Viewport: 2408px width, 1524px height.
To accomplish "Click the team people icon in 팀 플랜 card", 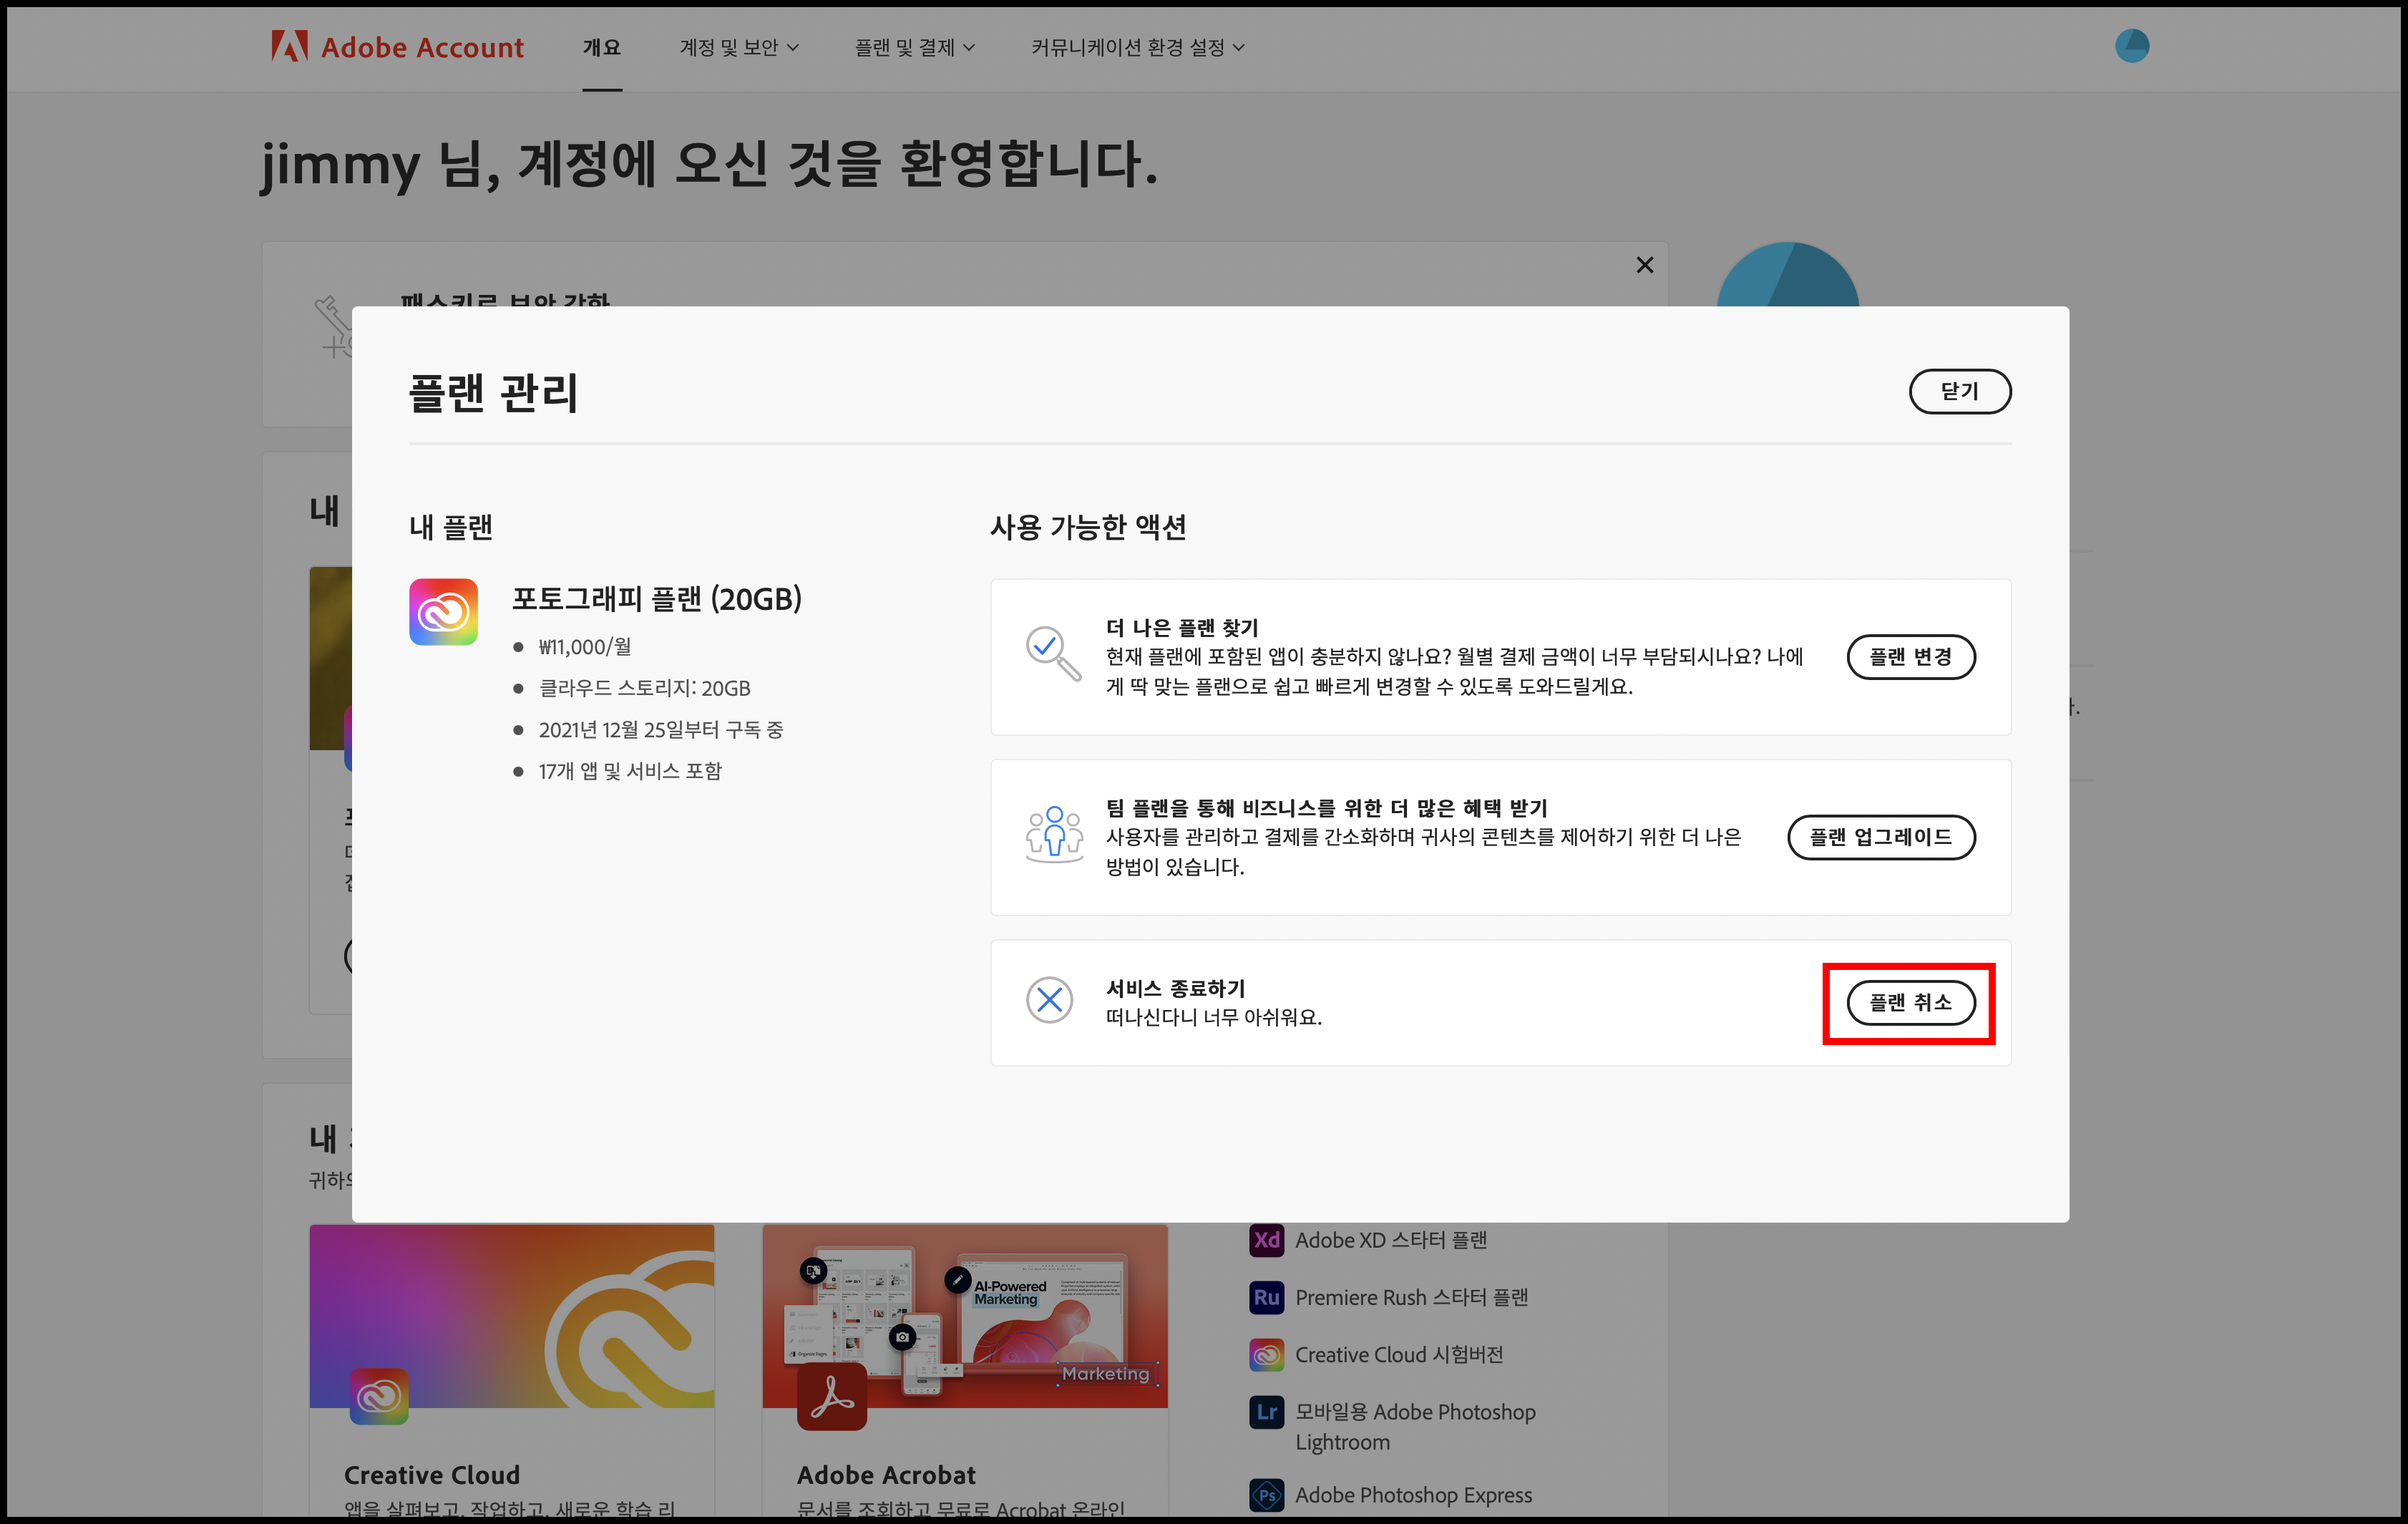I will pos(1053,833).
